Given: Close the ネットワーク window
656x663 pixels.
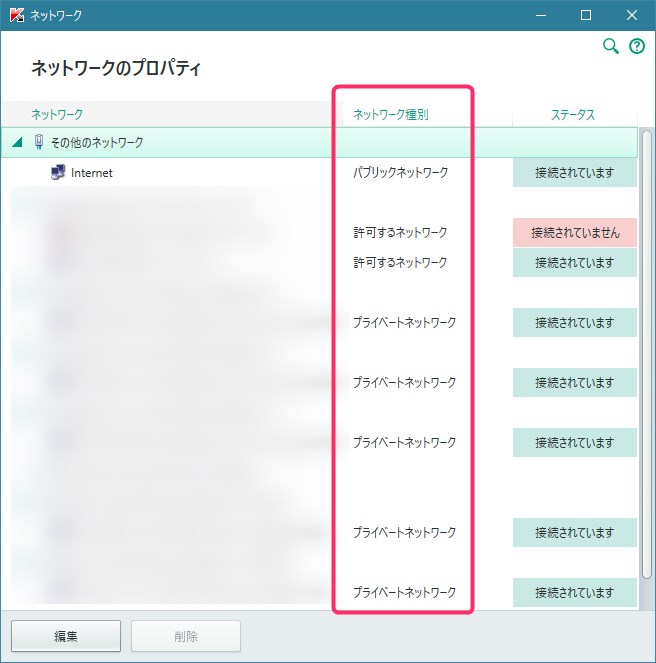Looking at the screenshot, I should (632, 15).
